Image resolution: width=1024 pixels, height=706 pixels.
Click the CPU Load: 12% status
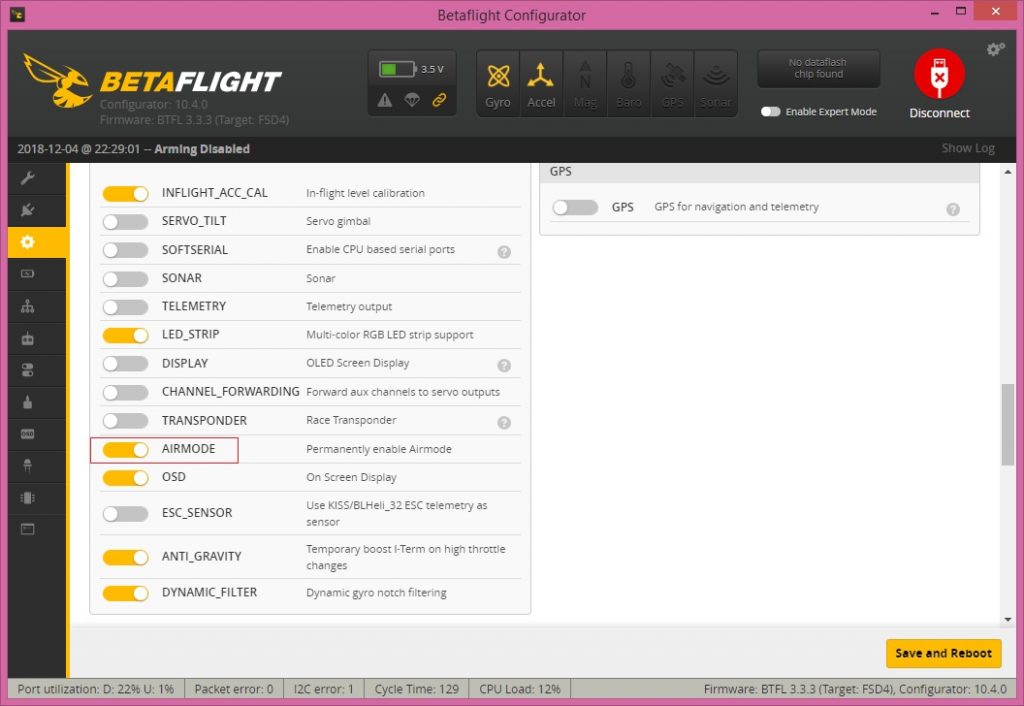(x=520, y=689)
